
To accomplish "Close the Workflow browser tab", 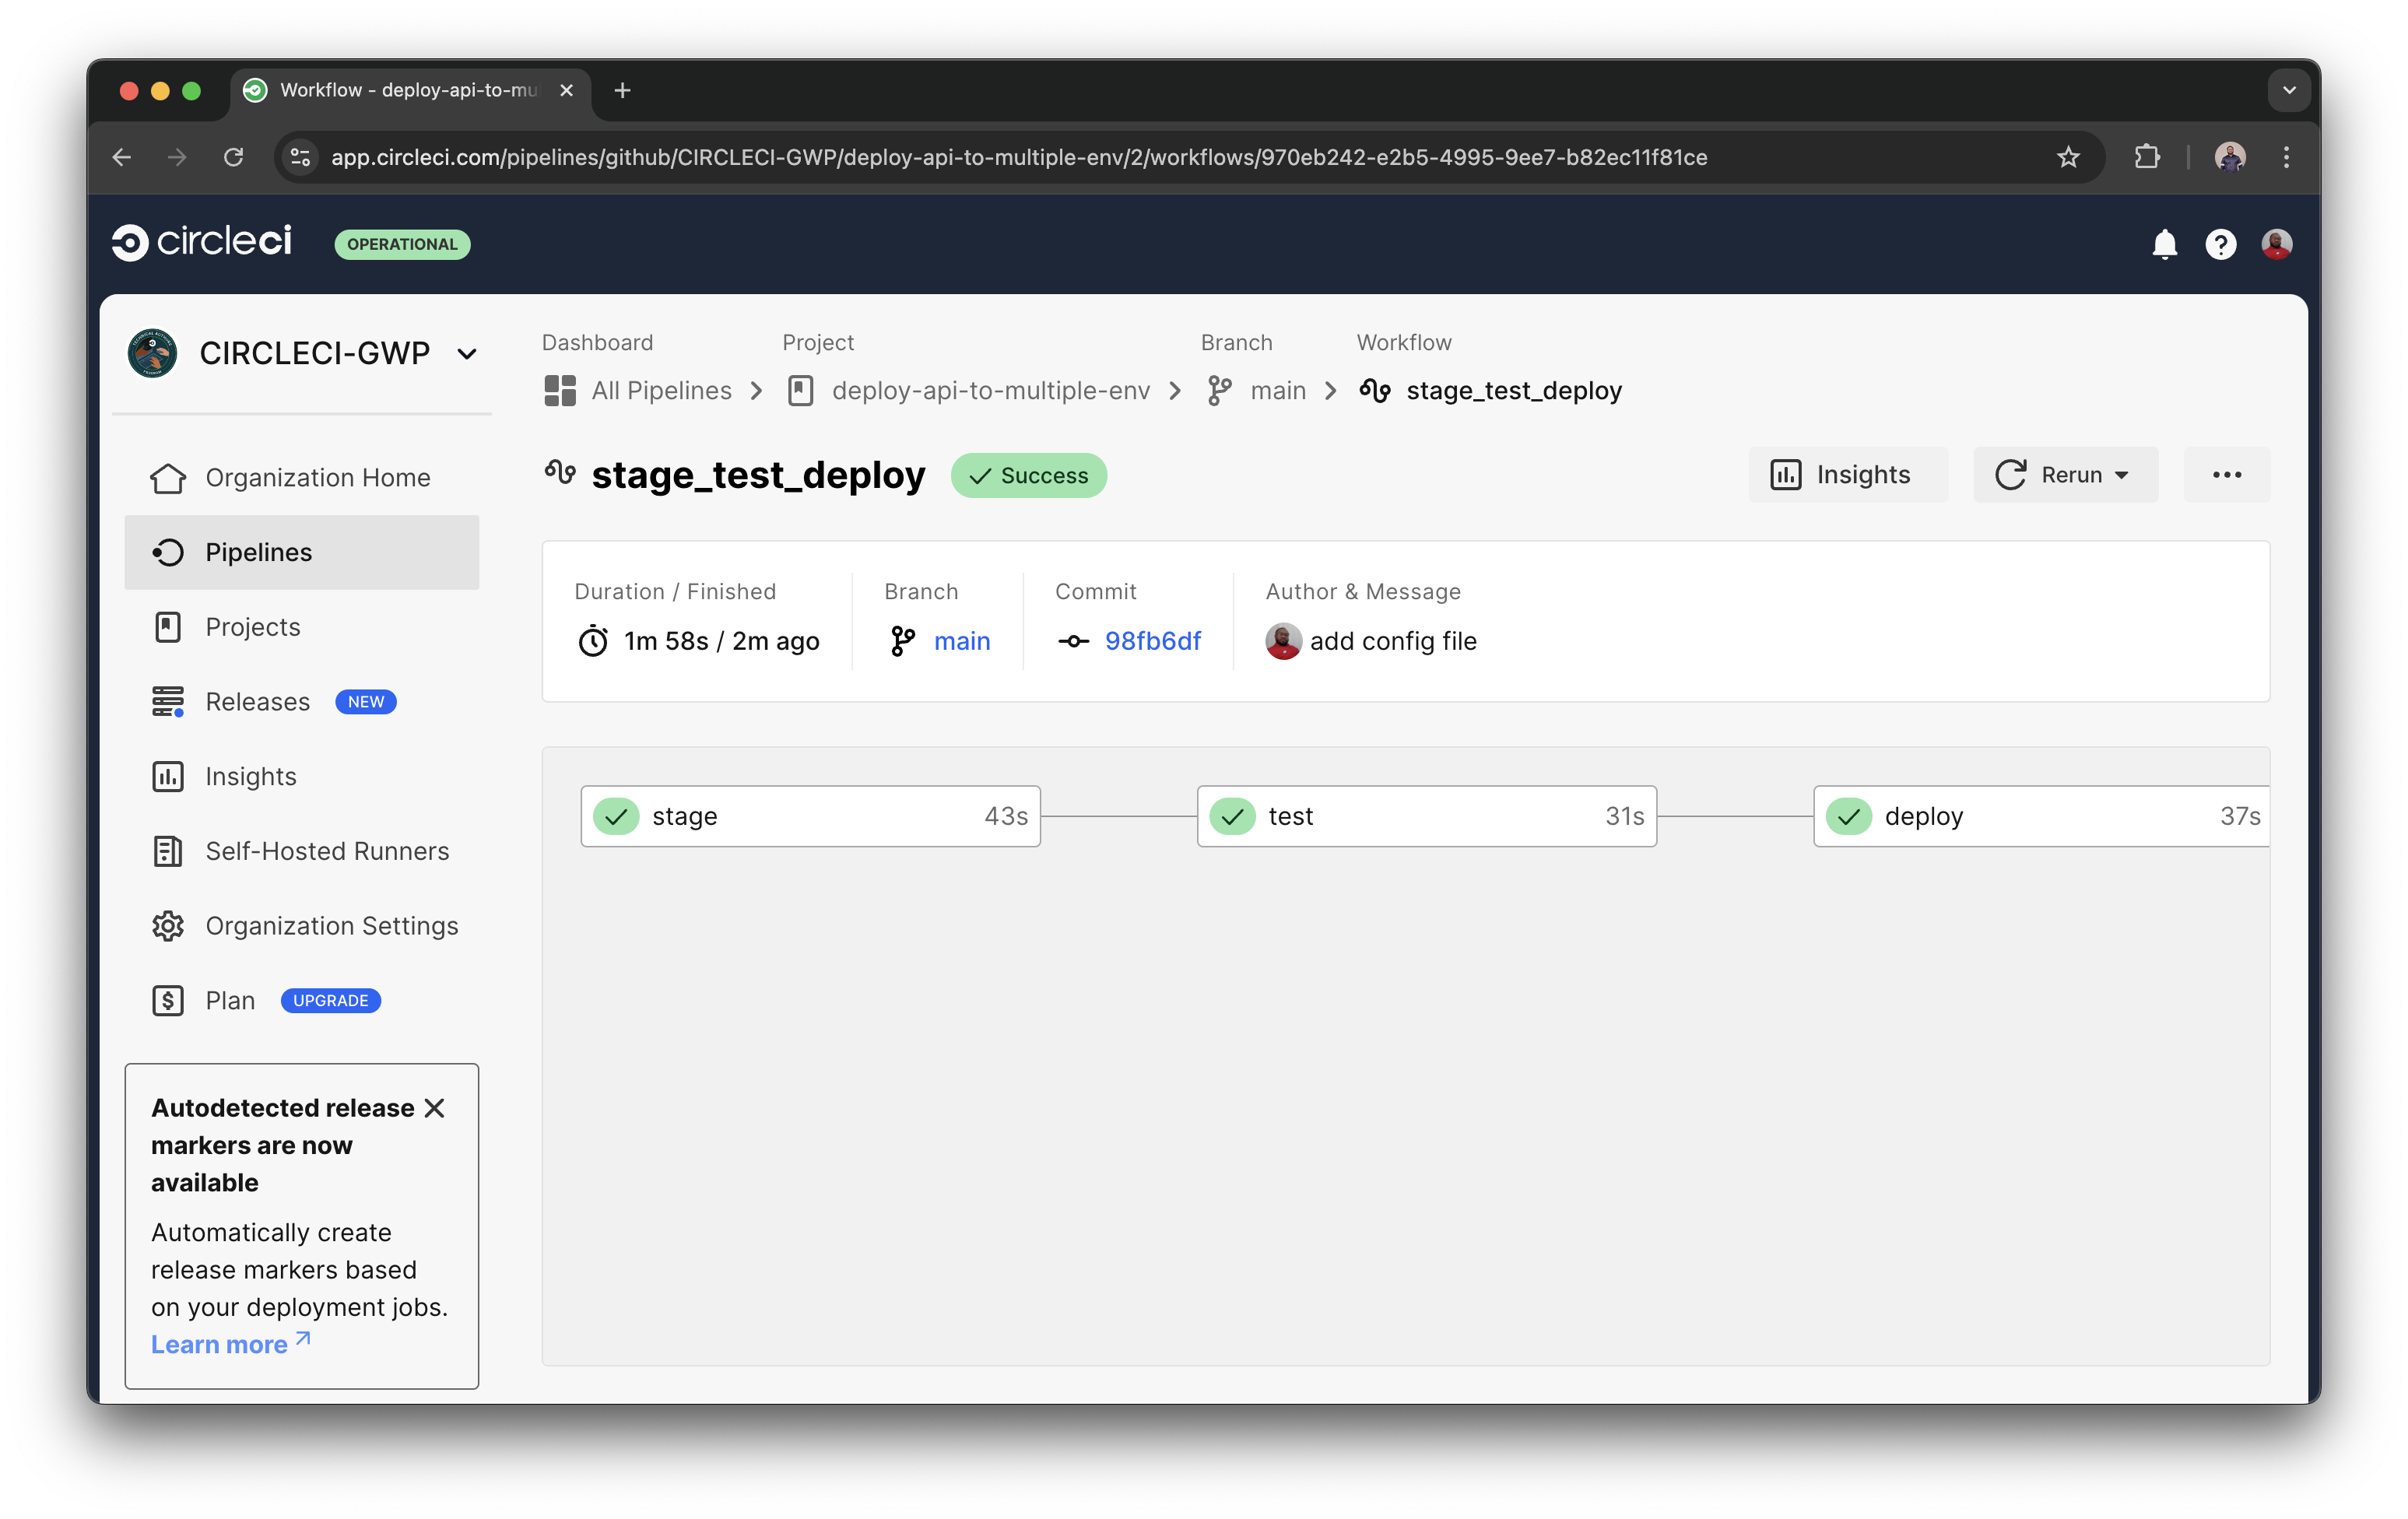I will (x=566, y=90).
